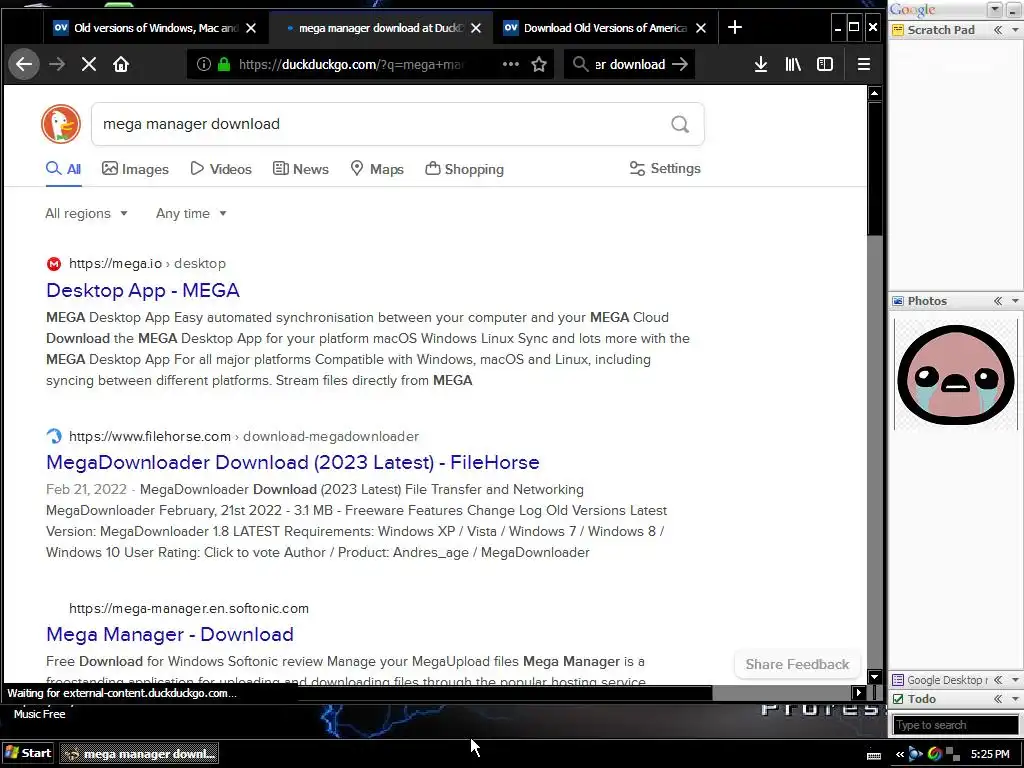Click the mega-manager.en.softonic.com URL

click(189, 609)
